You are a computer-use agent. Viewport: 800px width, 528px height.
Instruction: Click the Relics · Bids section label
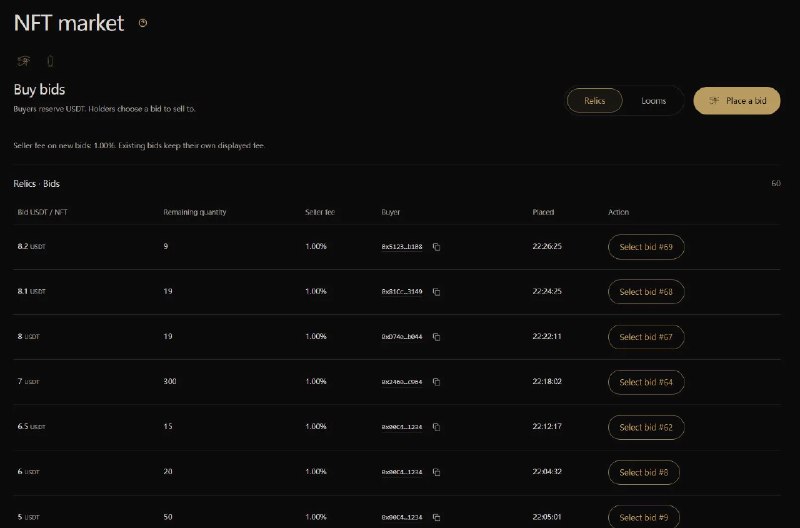[x=36, y=184]
